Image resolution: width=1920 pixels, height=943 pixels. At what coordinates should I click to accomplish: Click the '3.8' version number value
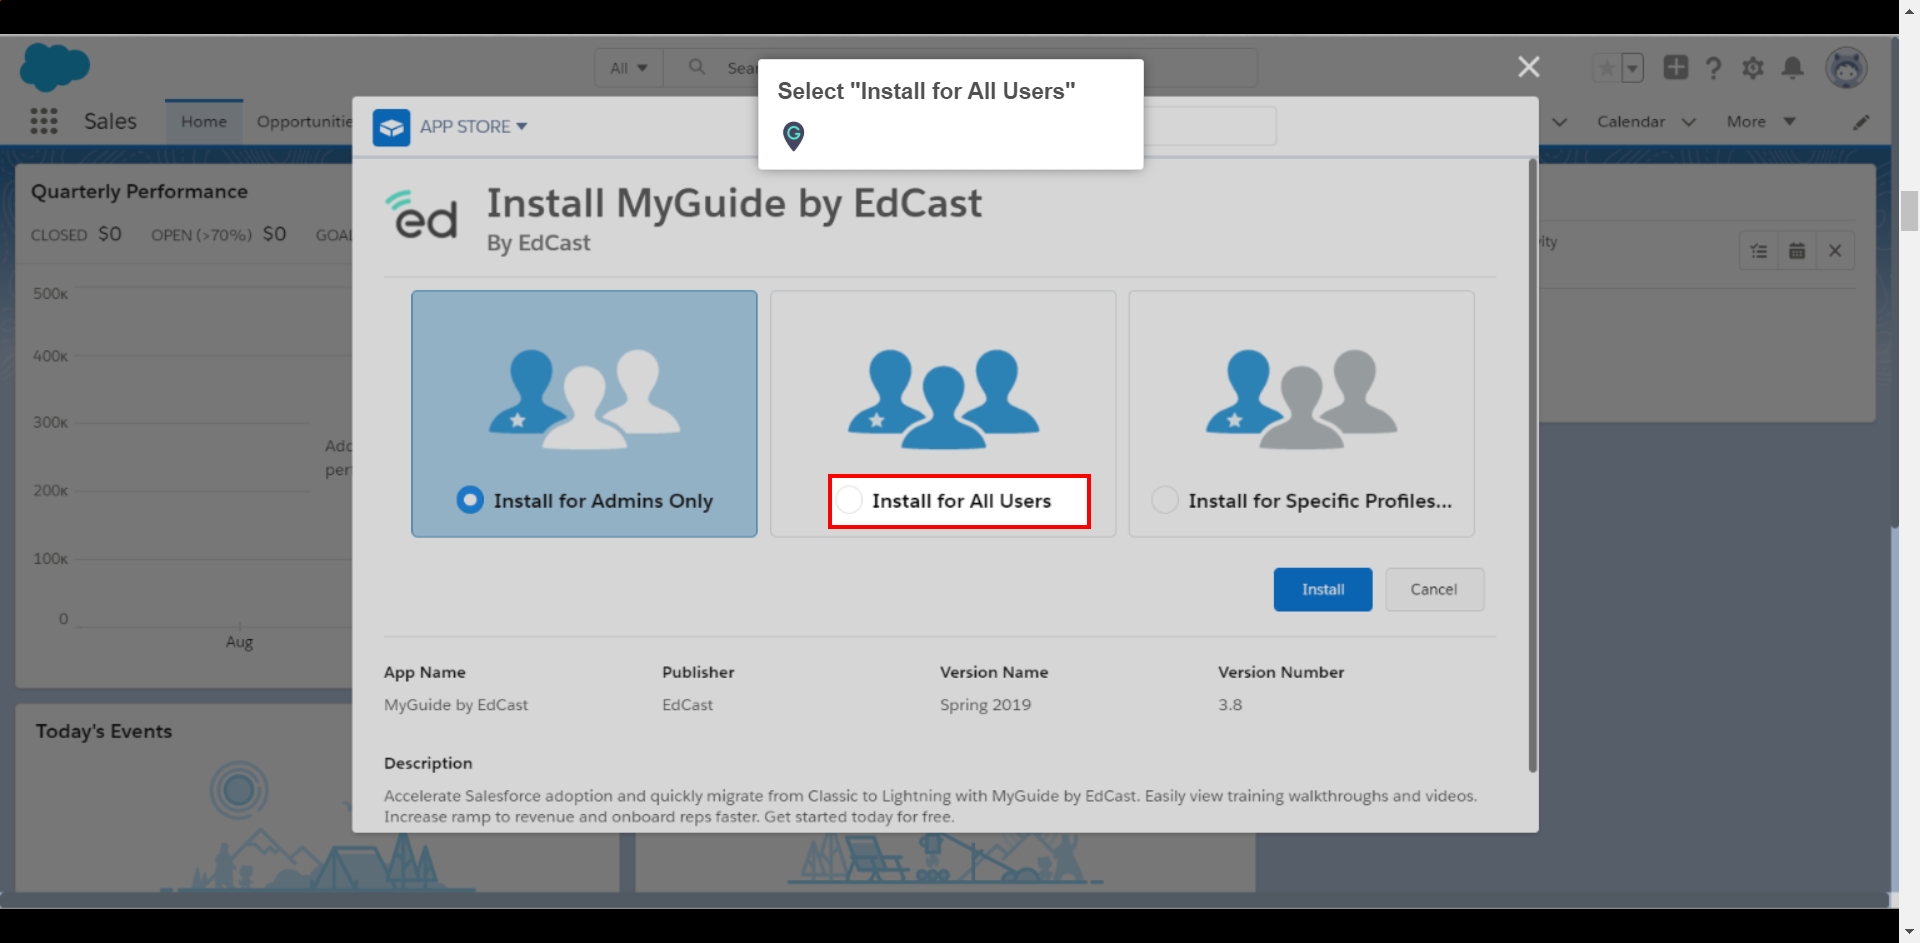pyautogui.click(x=1230, y=705)
